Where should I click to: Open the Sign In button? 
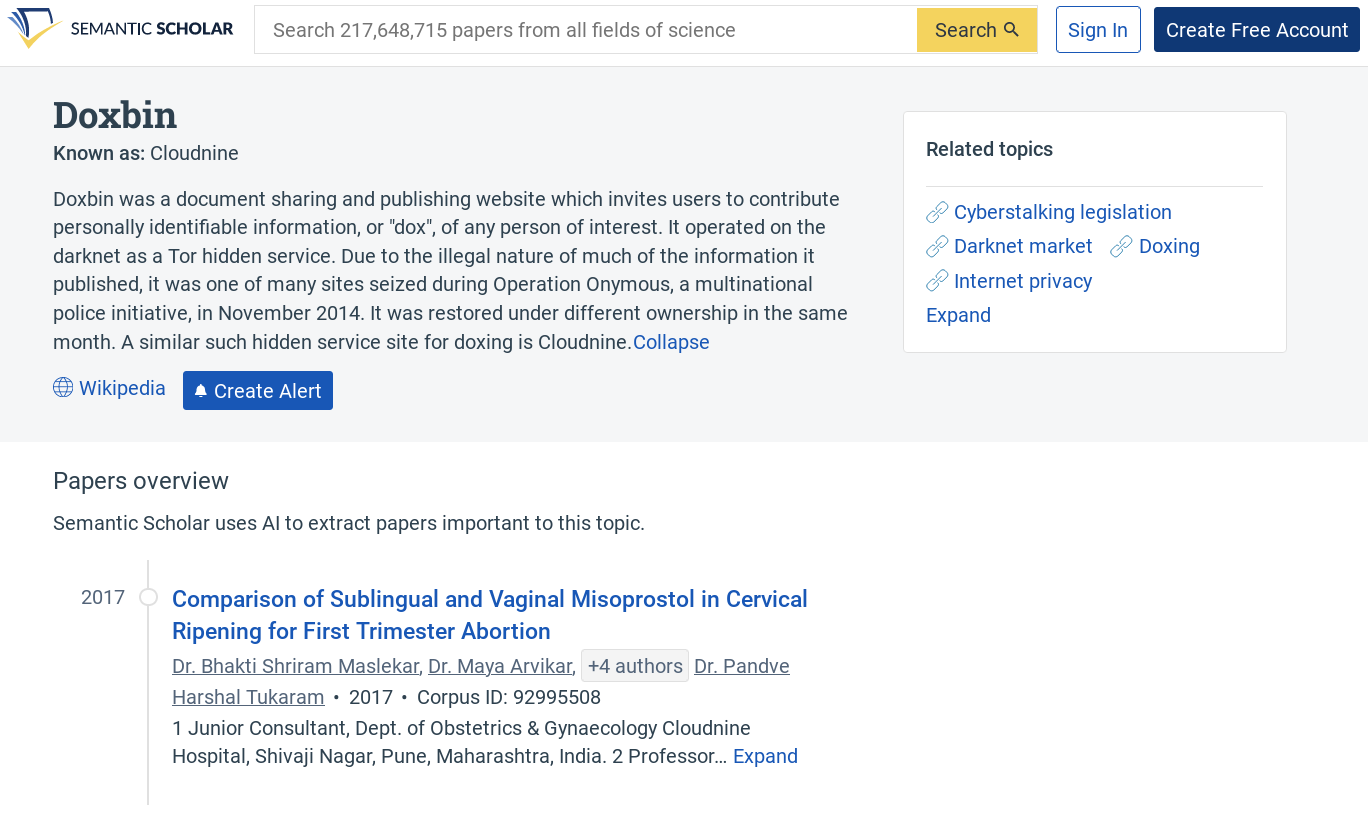coord(1098,30)
